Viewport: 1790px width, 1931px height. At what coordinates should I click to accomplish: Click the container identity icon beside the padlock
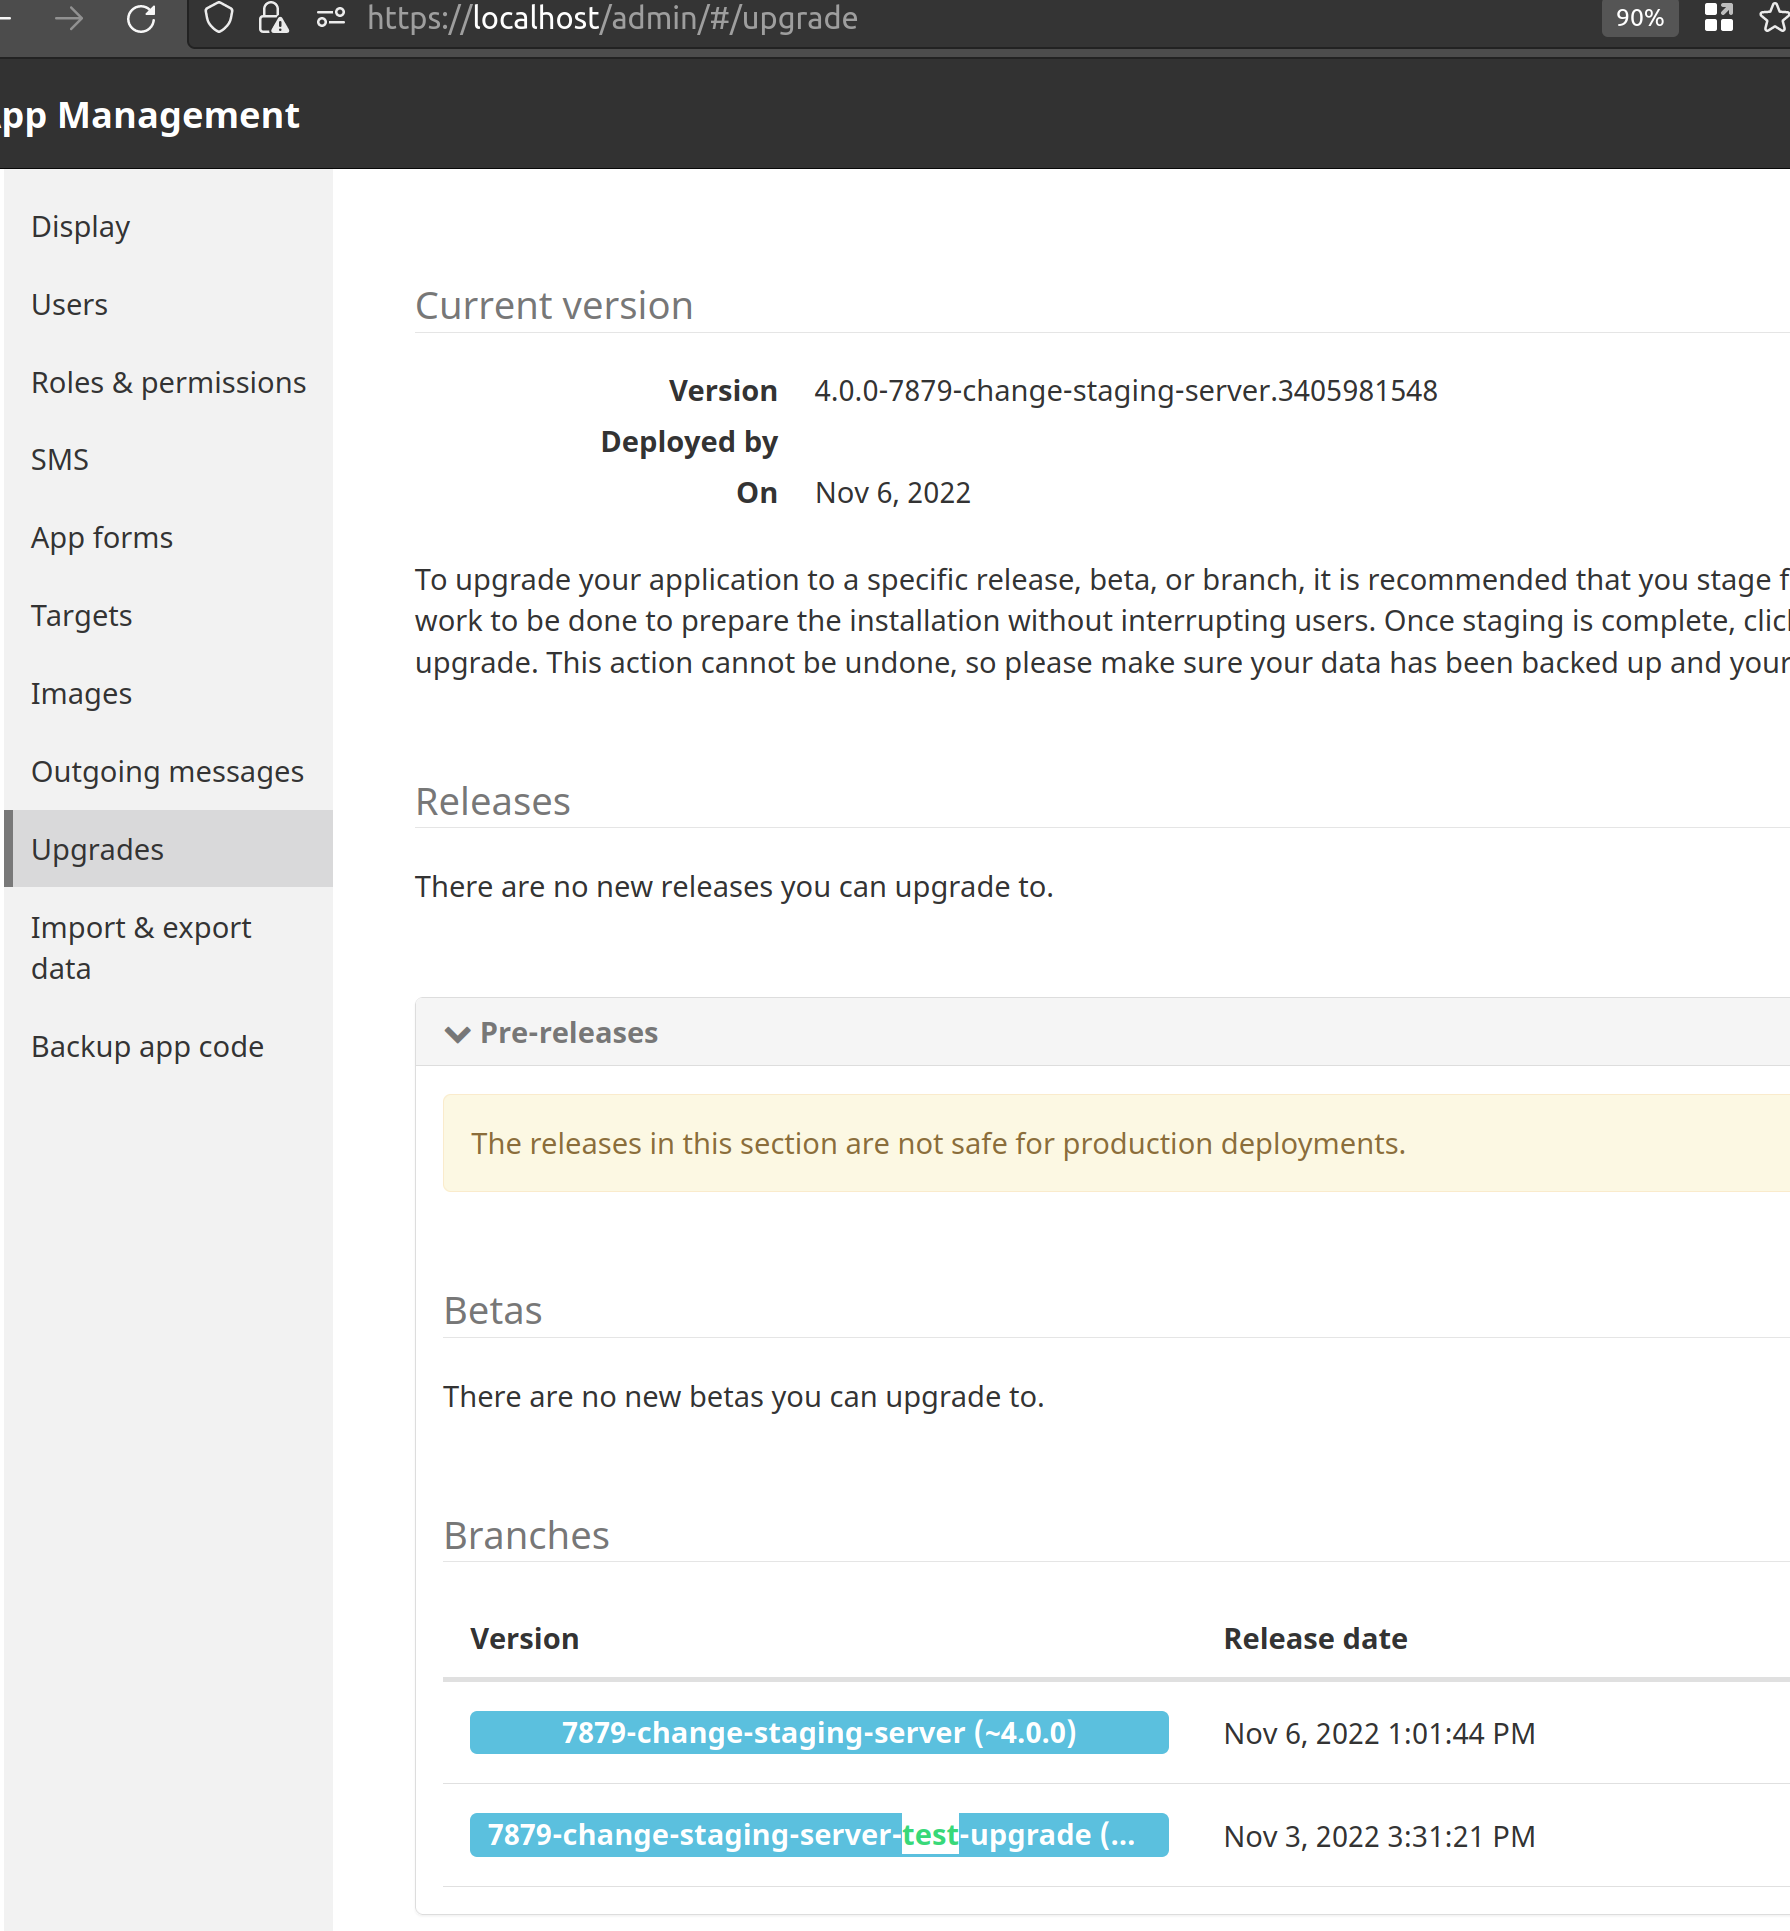(x=329, y=18)
